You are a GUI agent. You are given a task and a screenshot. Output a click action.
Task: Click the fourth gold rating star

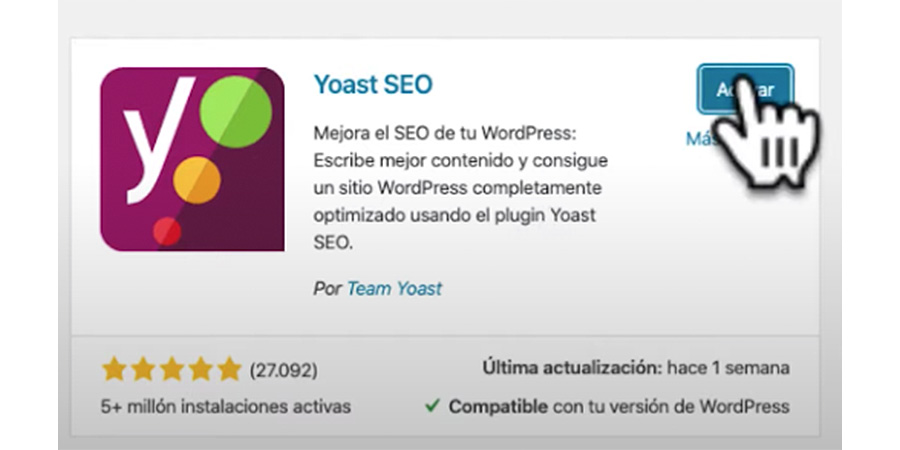200,369
